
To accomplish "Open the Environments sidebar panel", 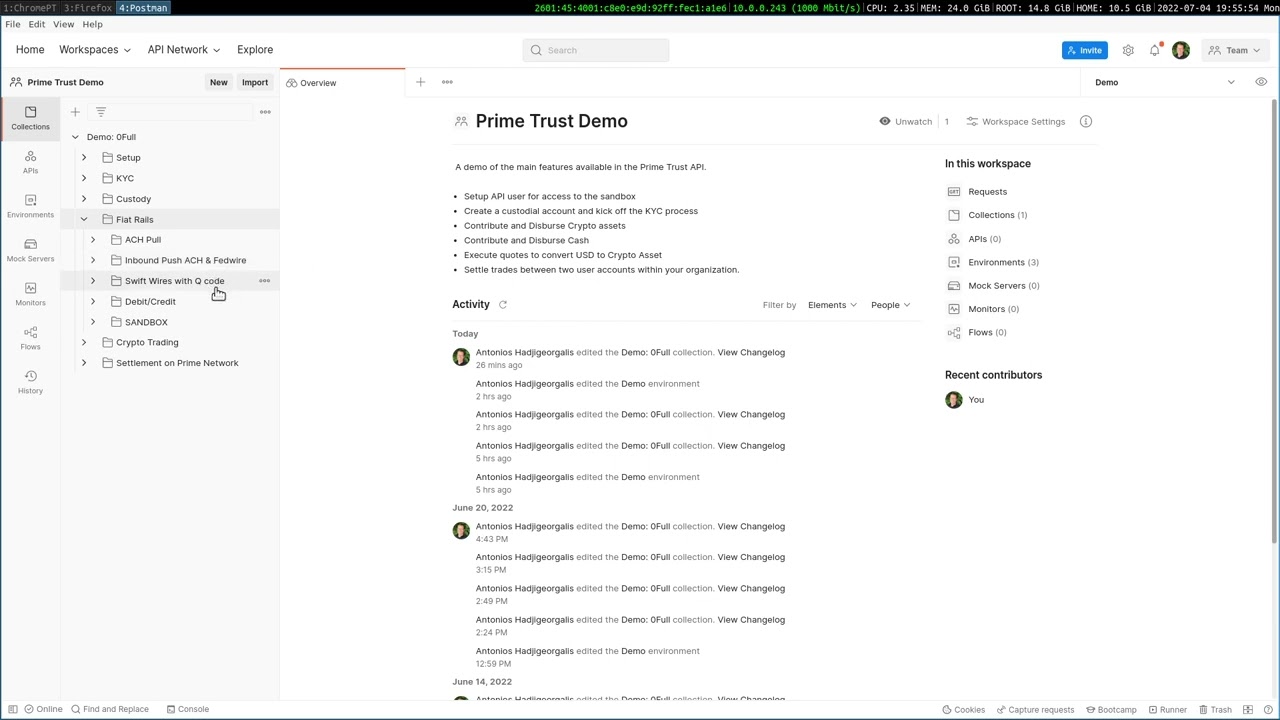I will 30,206.
